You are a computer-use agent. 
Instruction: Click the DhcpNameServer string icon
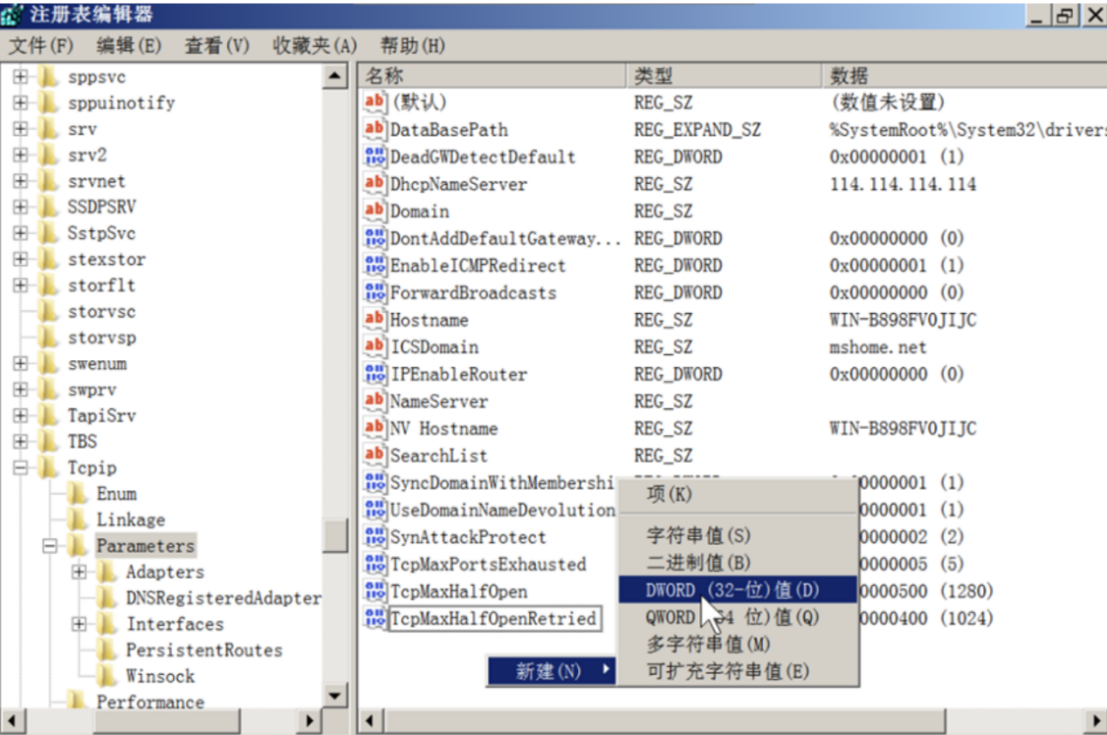pos(374,184)
